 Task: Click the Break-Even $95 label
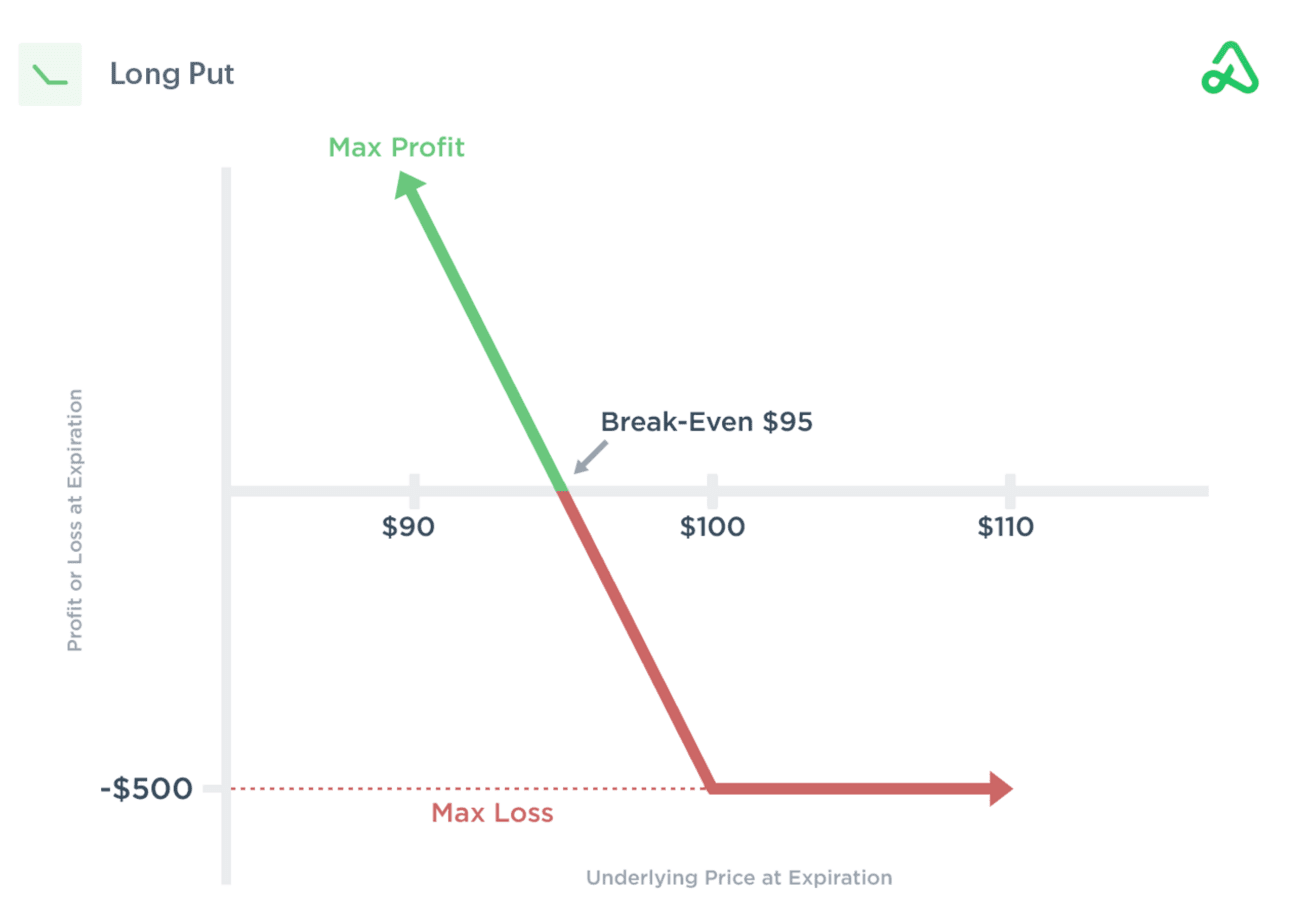tap(707, 422)
